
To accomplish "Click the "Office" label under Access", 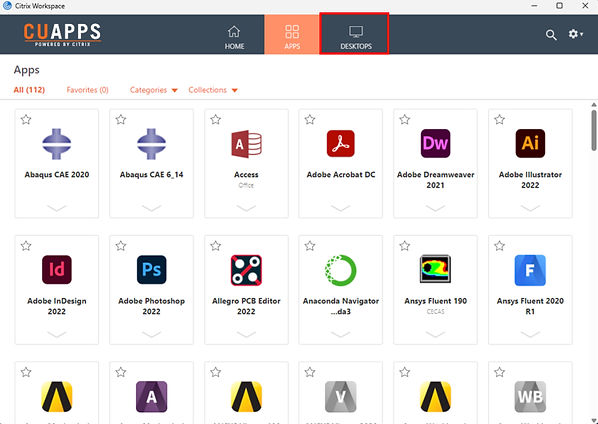I will 246,185.
